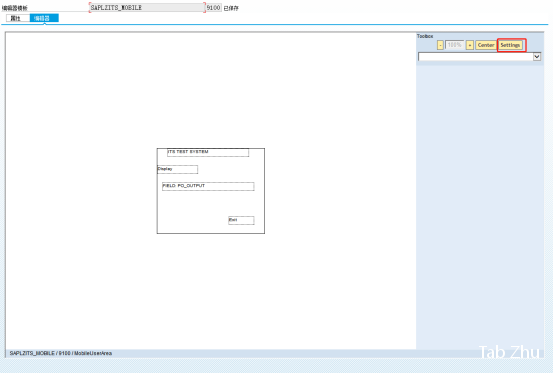Select the 编辑器 tab
553x373 pixels.
(x=44, y=18)
